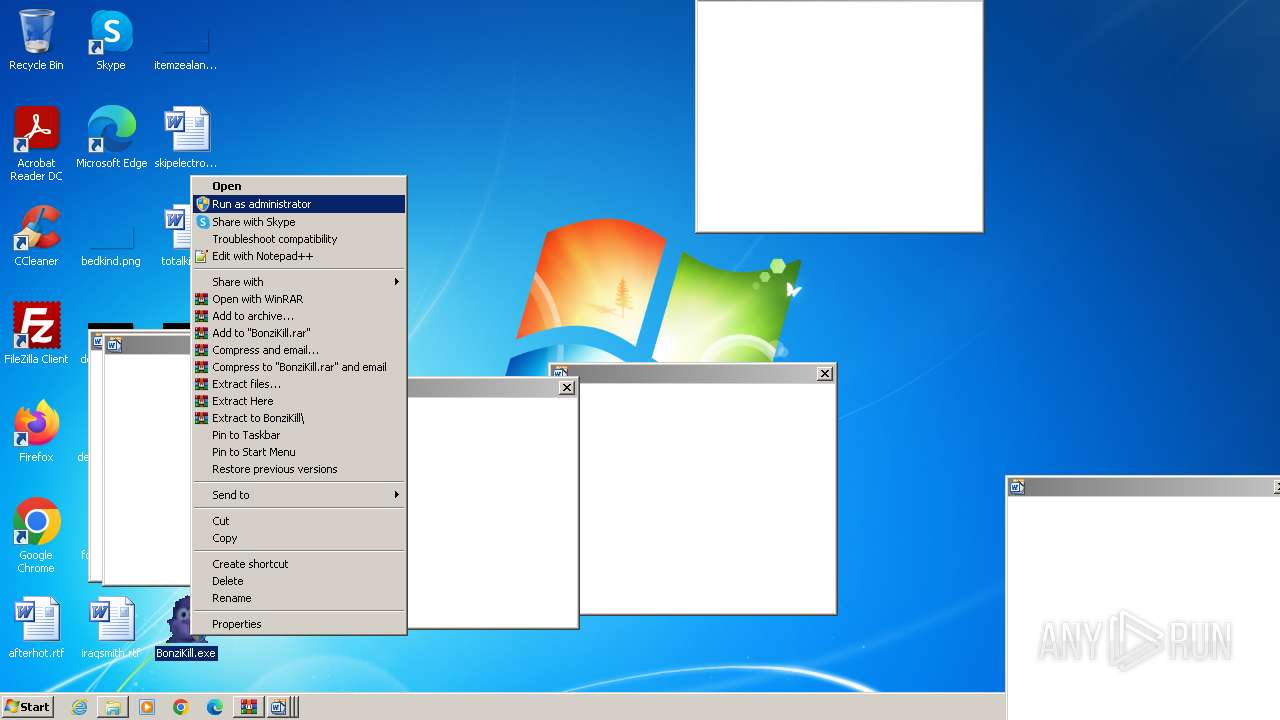Launch Chrome from the taskbar
The height and width of the screenshot is (720, 1280).
181,707
